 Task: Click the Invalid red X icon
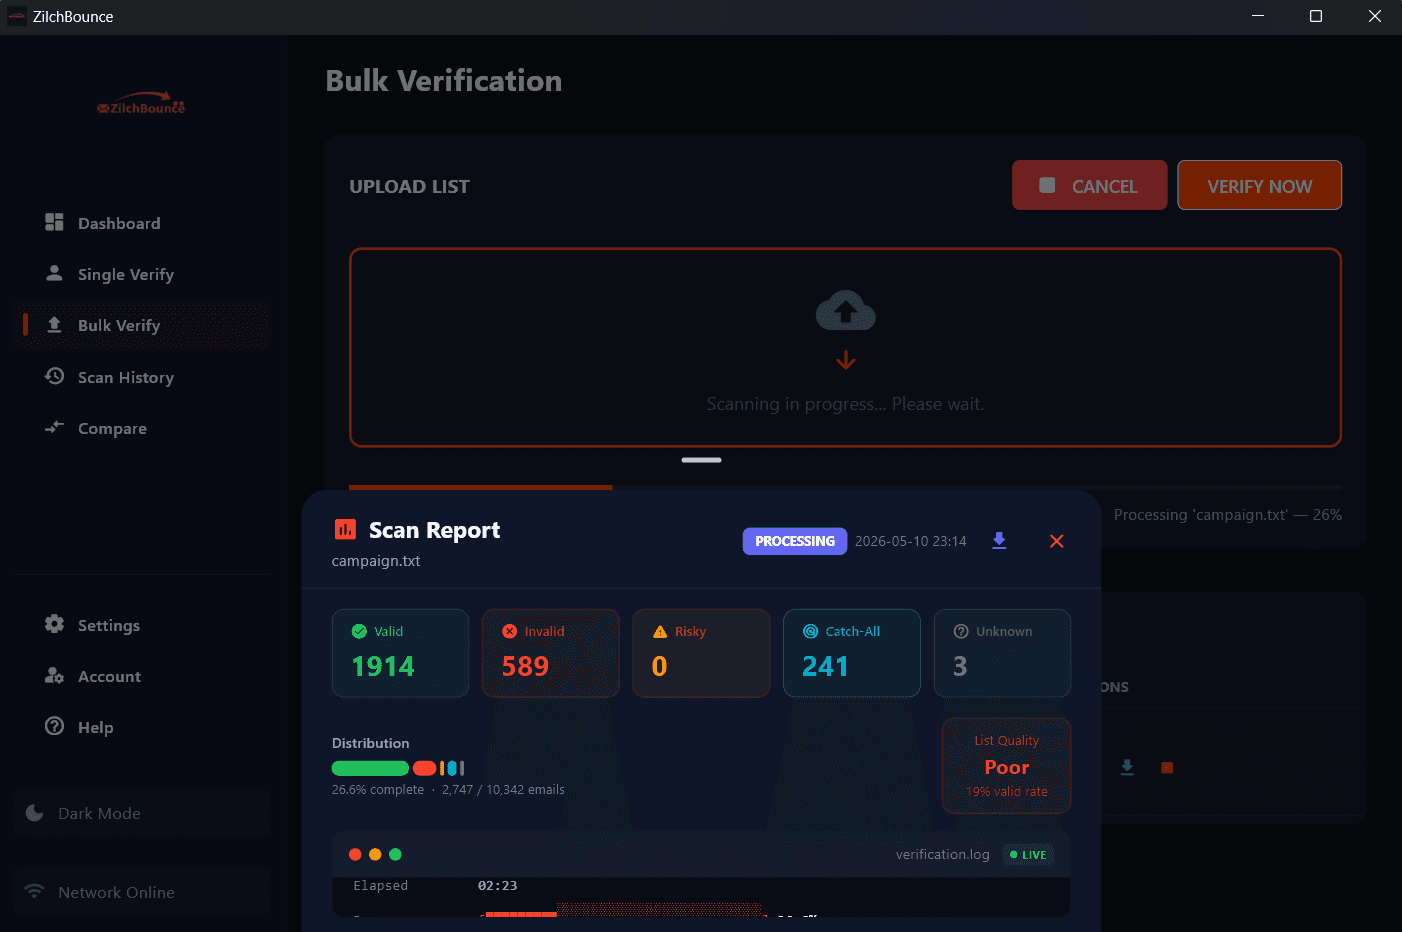coord(509,631)
